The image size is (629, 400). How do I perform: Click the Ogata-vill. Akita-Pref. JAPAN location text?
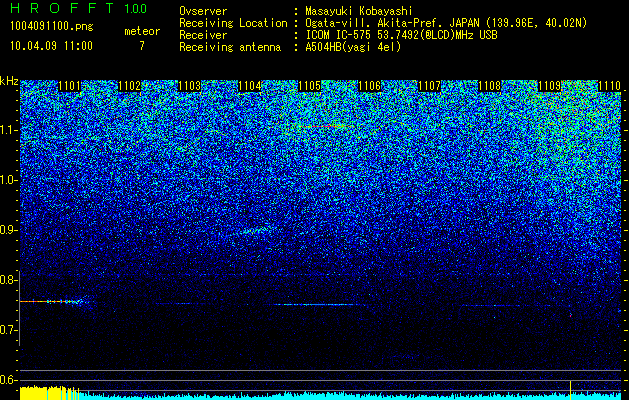pyautogui.click(x=446, y=23)
